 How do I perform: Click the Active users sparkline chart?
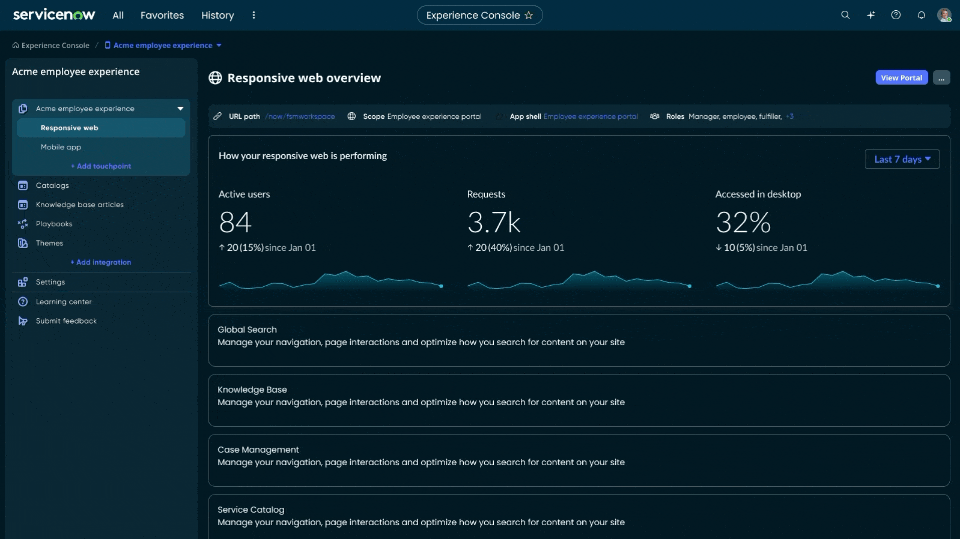point(331,280)
